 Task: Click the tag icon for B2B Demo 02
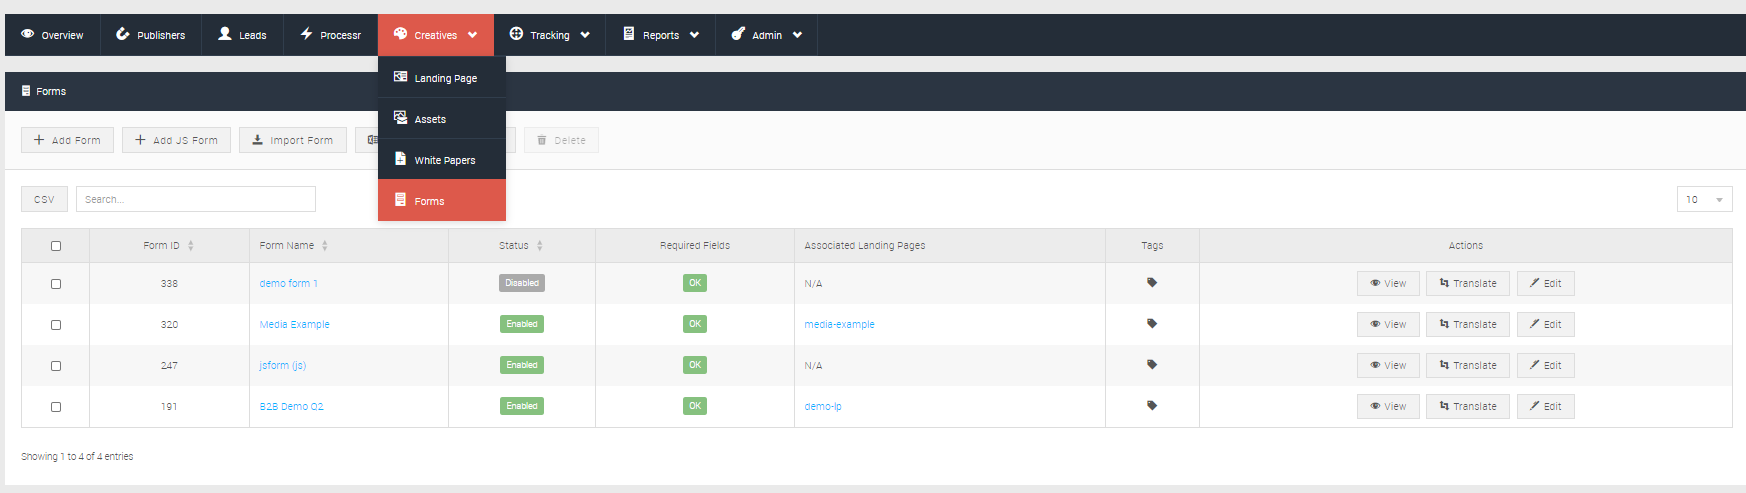(1152, 406)
